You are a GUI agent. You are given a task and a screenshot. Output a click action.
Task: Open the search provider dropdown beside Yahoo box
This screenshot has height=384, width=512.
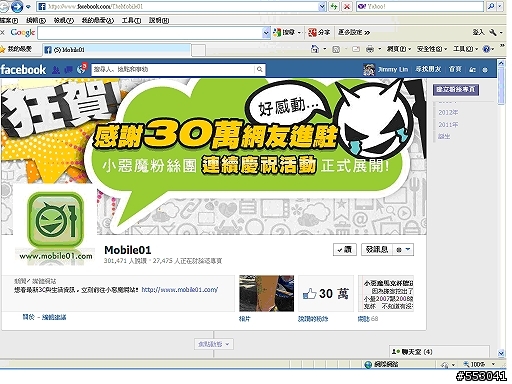pos(500,6)
